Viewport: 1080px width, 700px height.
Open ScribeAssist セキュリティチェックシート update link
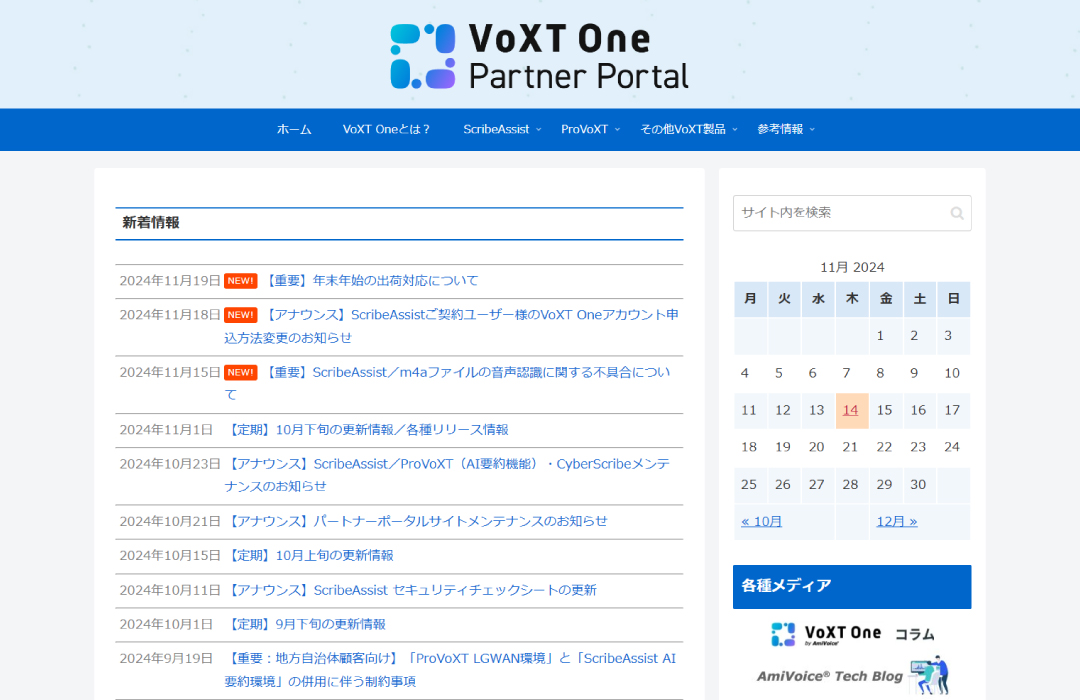click(x=411, y=590)
